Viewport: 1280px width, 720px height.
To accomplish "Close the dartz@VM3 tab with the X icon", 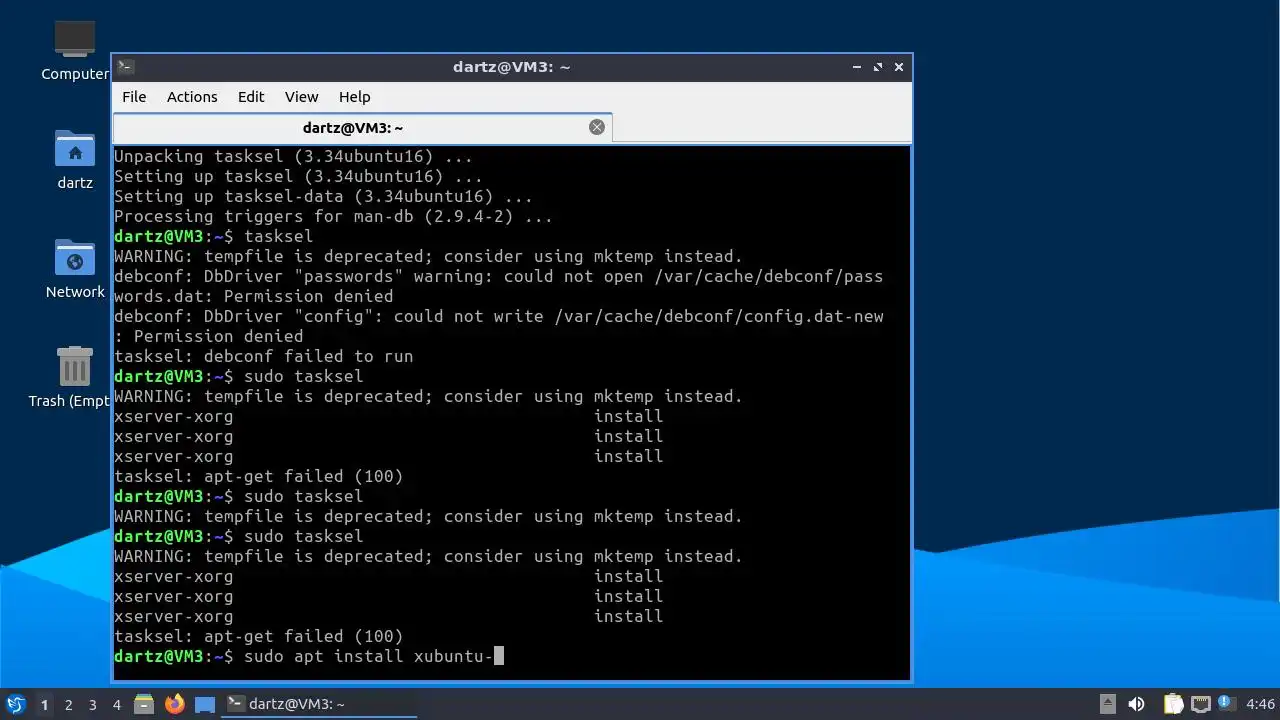I will point(597,127).
